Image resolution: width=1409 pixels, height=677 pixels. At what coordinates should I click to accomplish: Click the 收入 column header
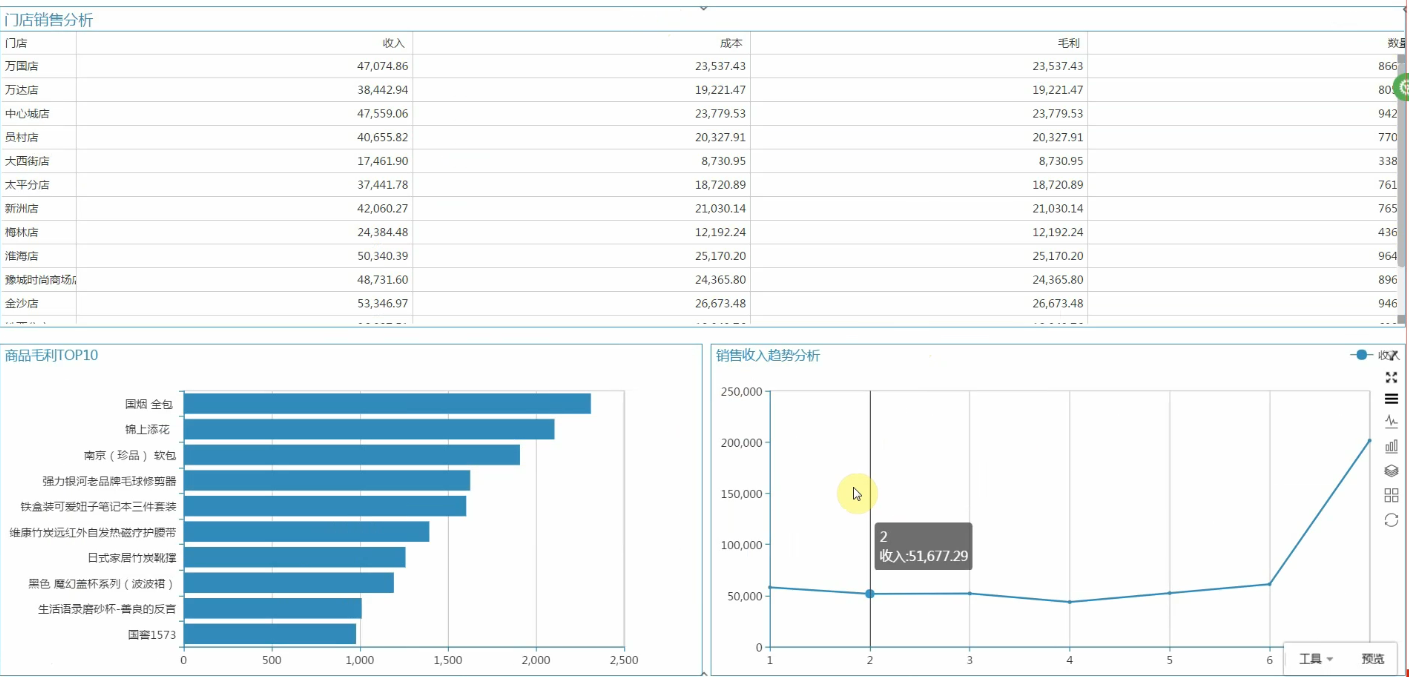click(393, 43)
